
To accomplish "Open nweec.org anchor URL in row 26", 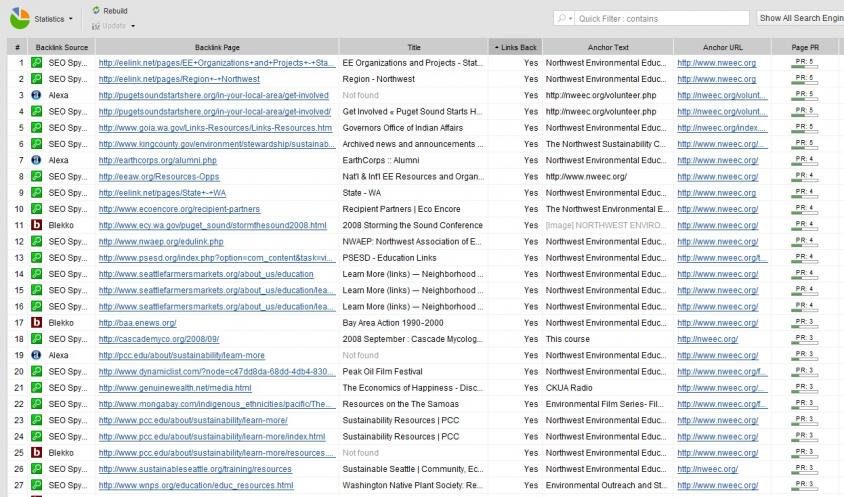I will 707,468.
